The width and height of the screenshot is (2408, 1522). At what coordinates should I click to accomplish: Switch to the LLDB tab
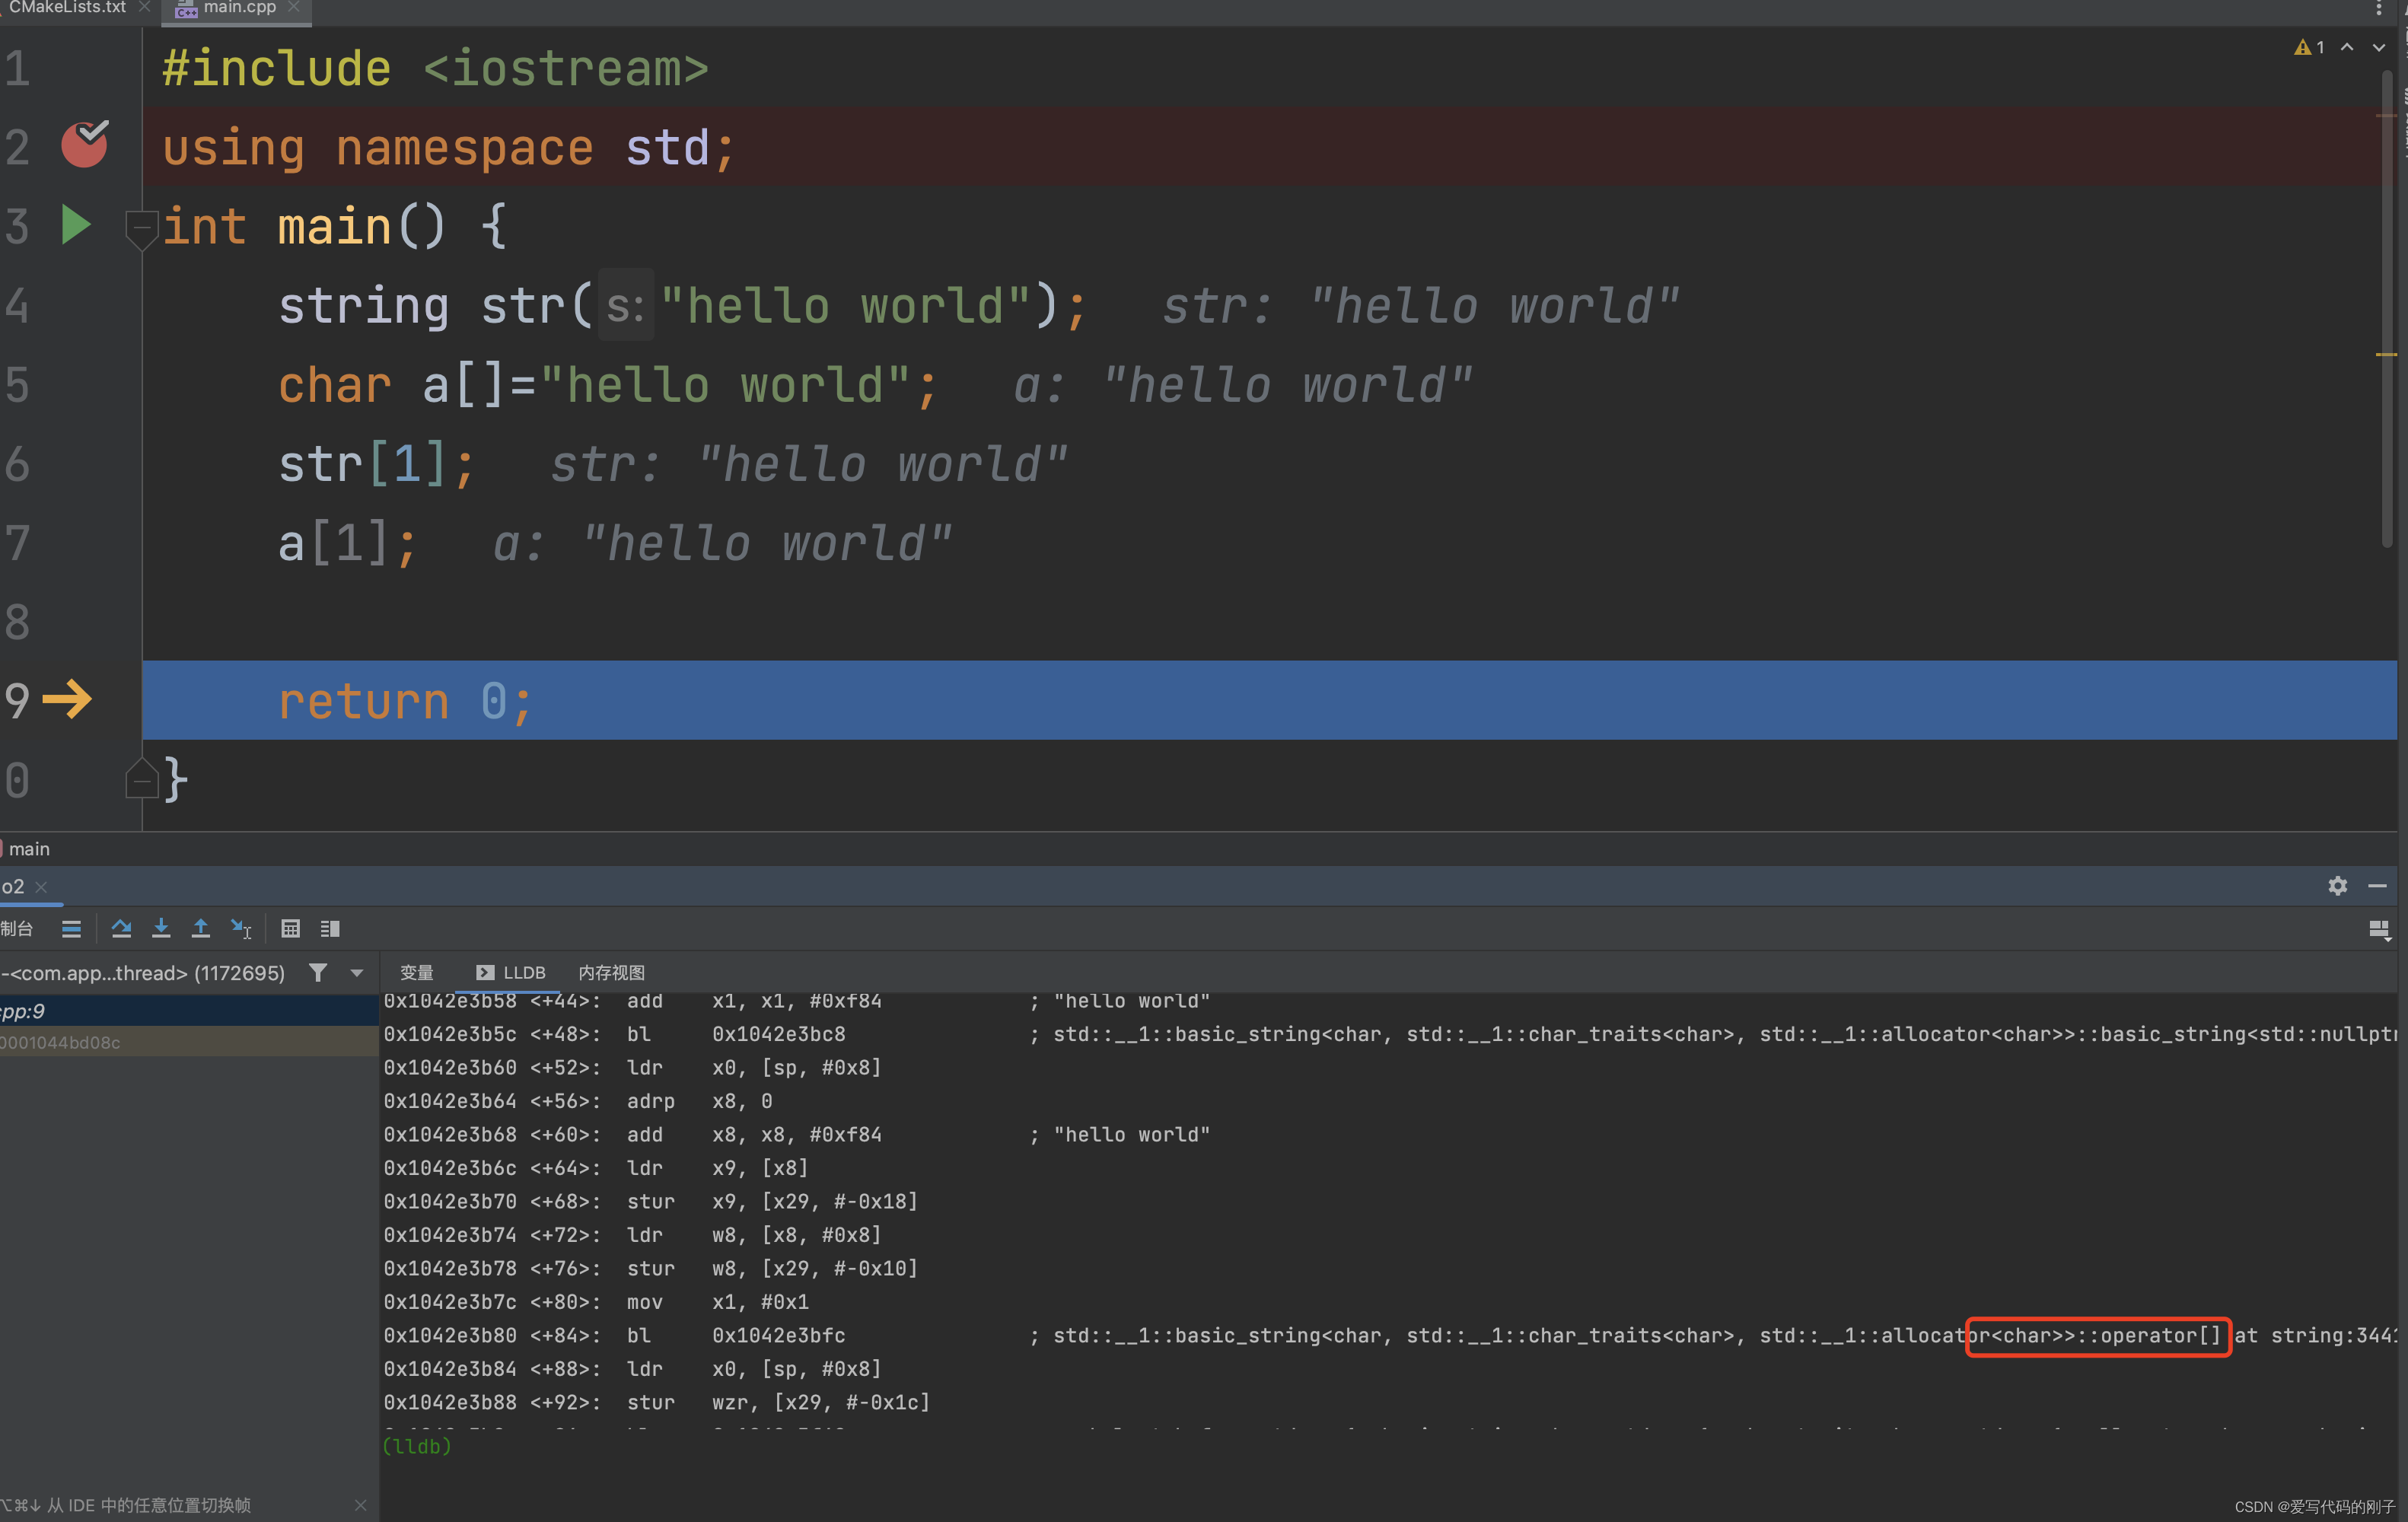click(x=511, y=973)
